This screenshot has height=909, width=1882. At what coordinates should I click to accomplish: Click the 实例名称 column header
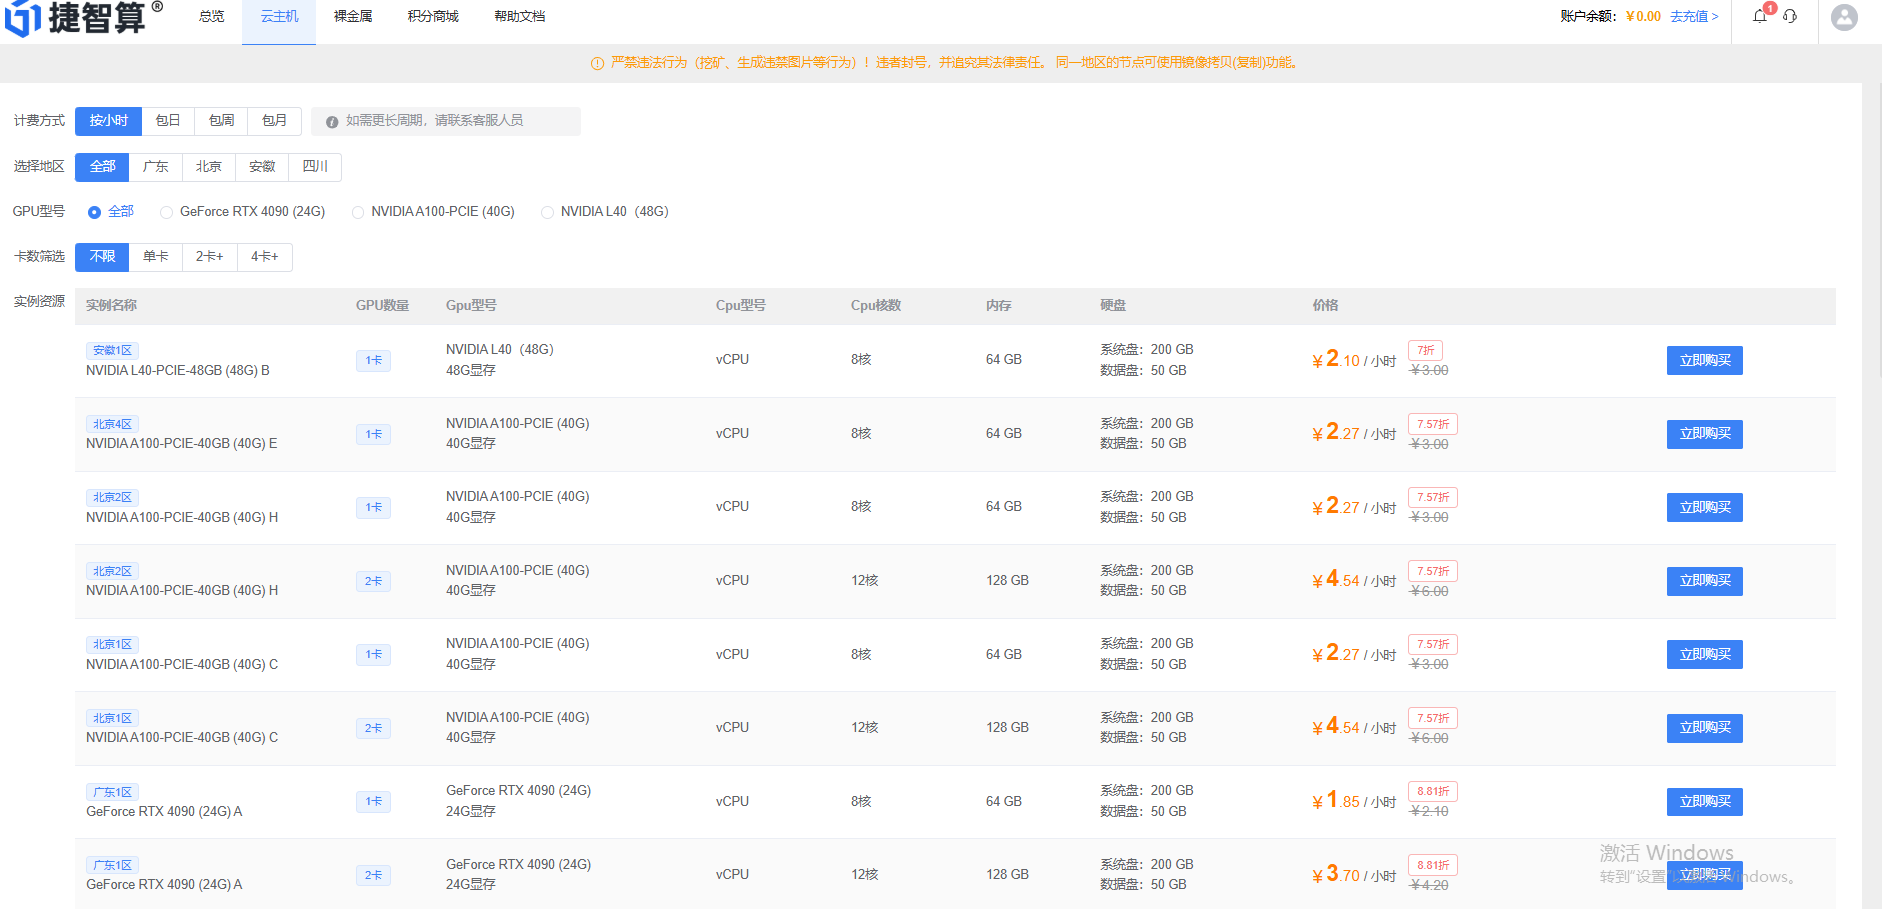(x=111, y=306)
